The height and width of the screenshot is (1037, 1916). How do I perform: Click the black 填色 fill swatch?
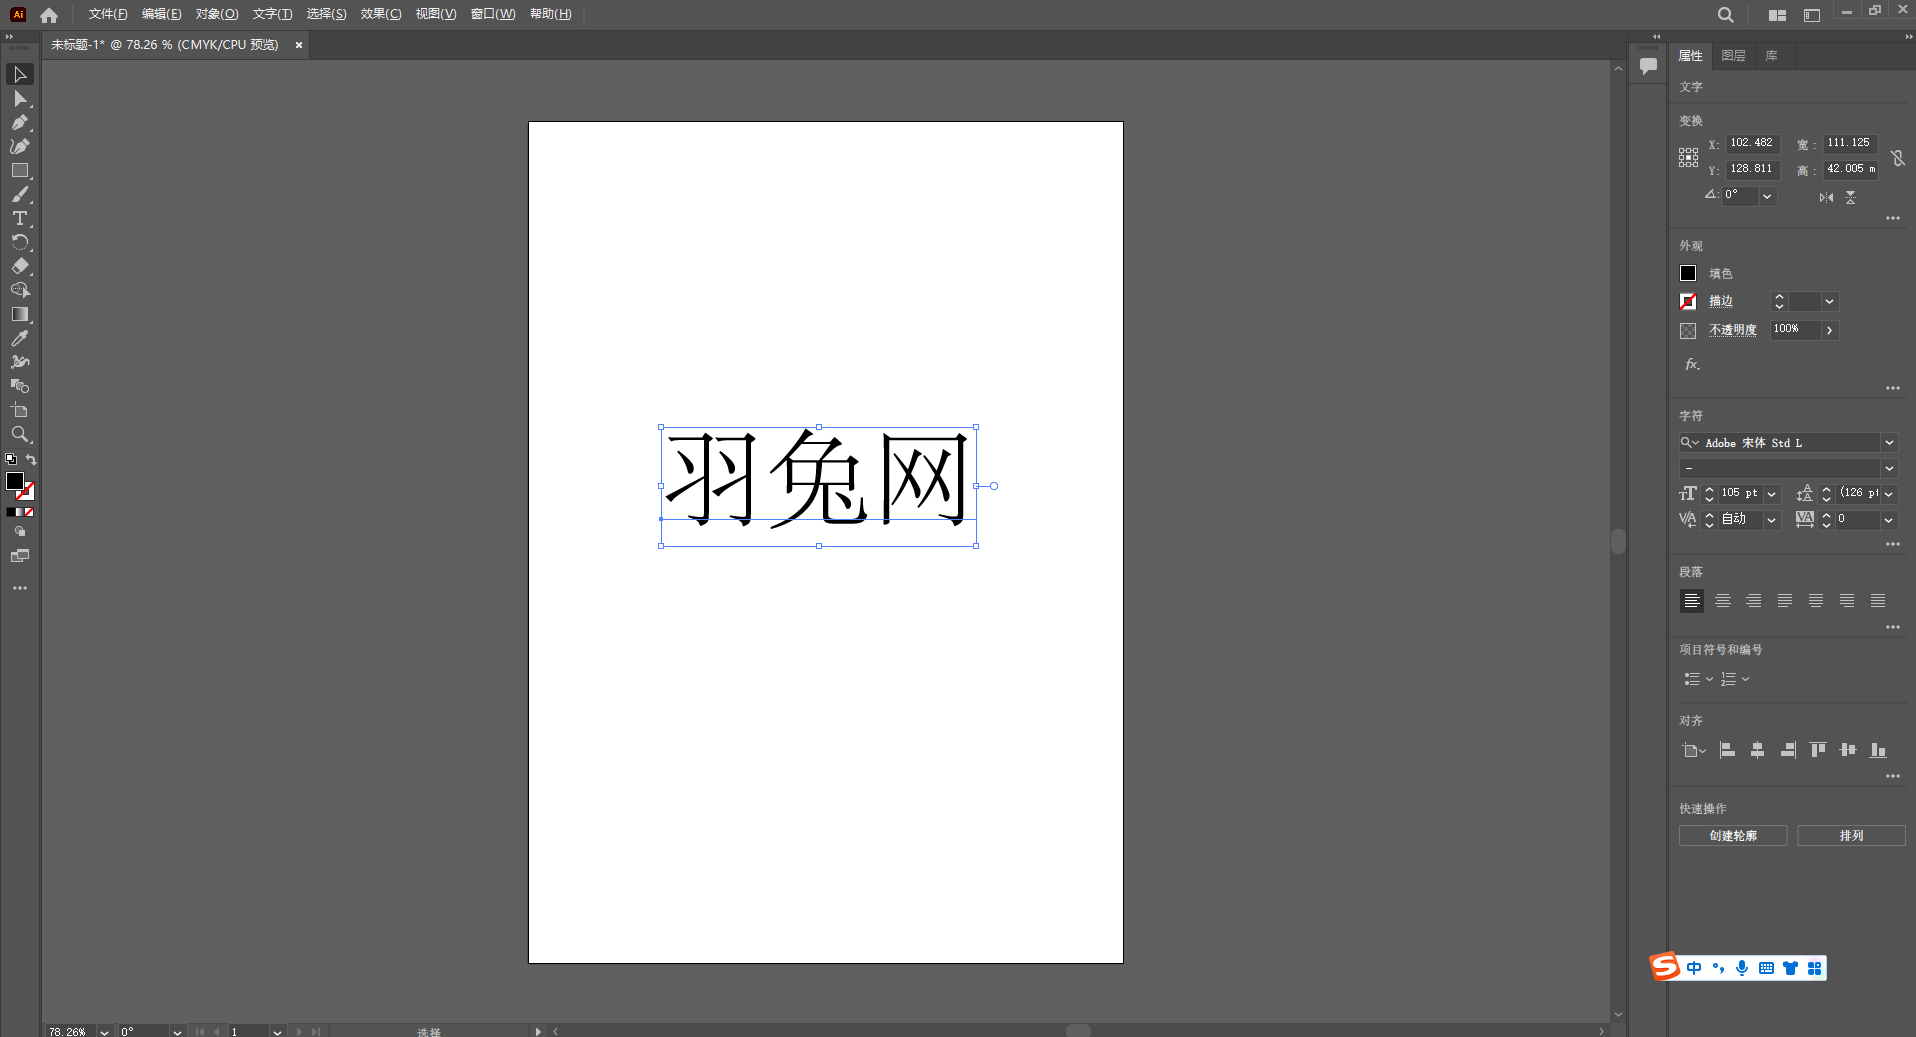(x=1688, y=273)
